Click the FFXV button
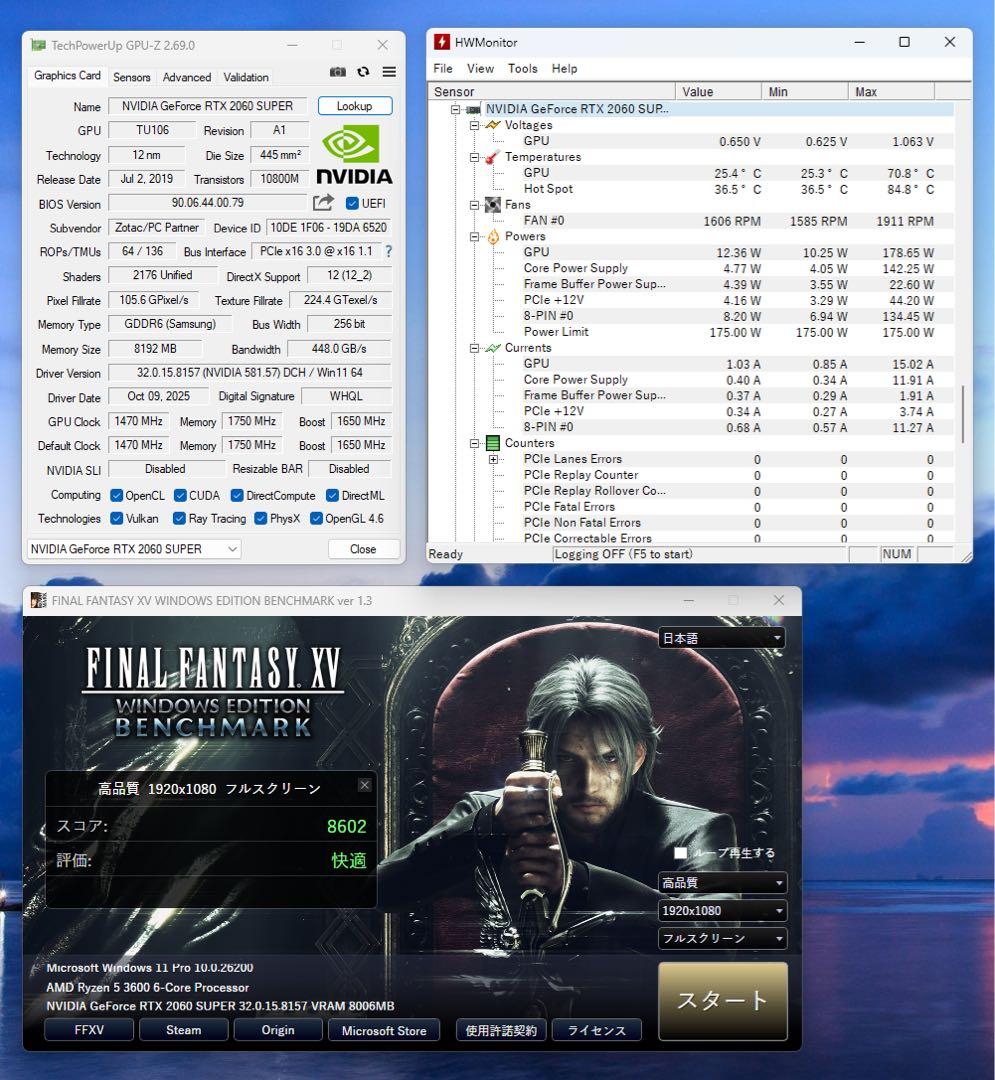Image resolution: width=995 pixels, height=1080 pixels. (89, 1030)
